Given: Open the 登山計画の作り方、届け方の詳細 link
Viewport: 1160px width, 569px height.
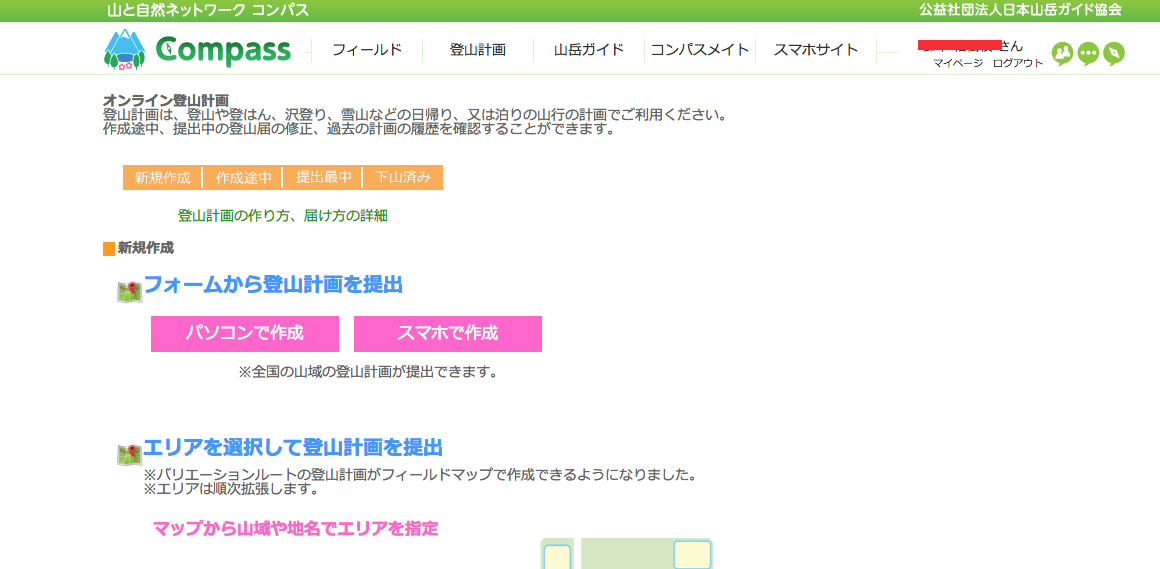Looking at the screenshot, I should click(x=282, y=215).
